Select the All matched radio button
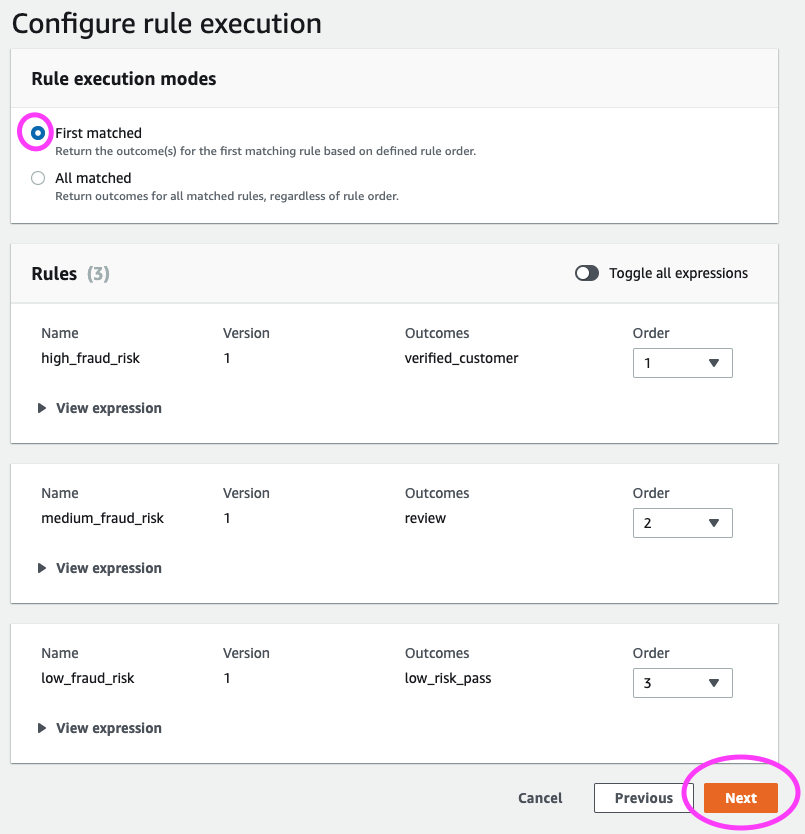The image size is (805, 834). [x=38, y=178]
